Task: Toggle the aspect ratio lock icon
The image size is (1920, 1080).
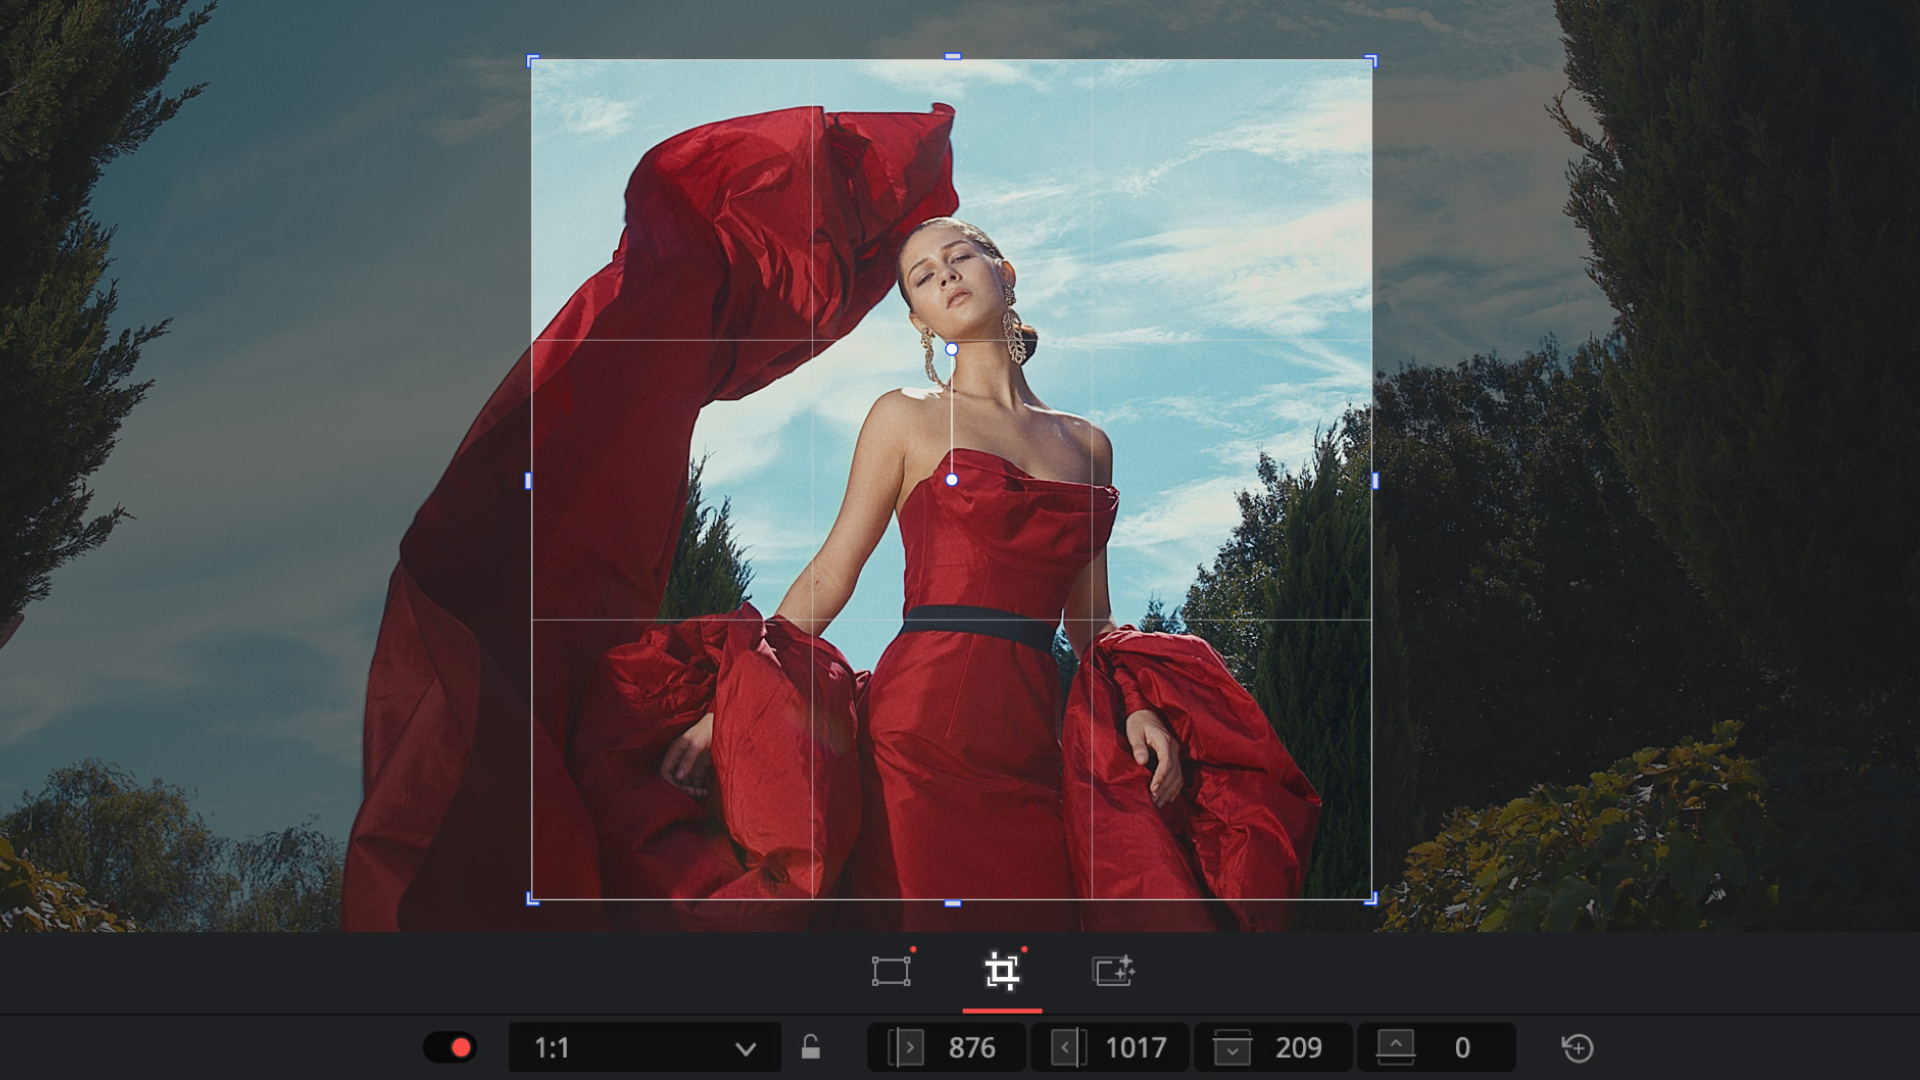Action: (x=810, y=1047)
